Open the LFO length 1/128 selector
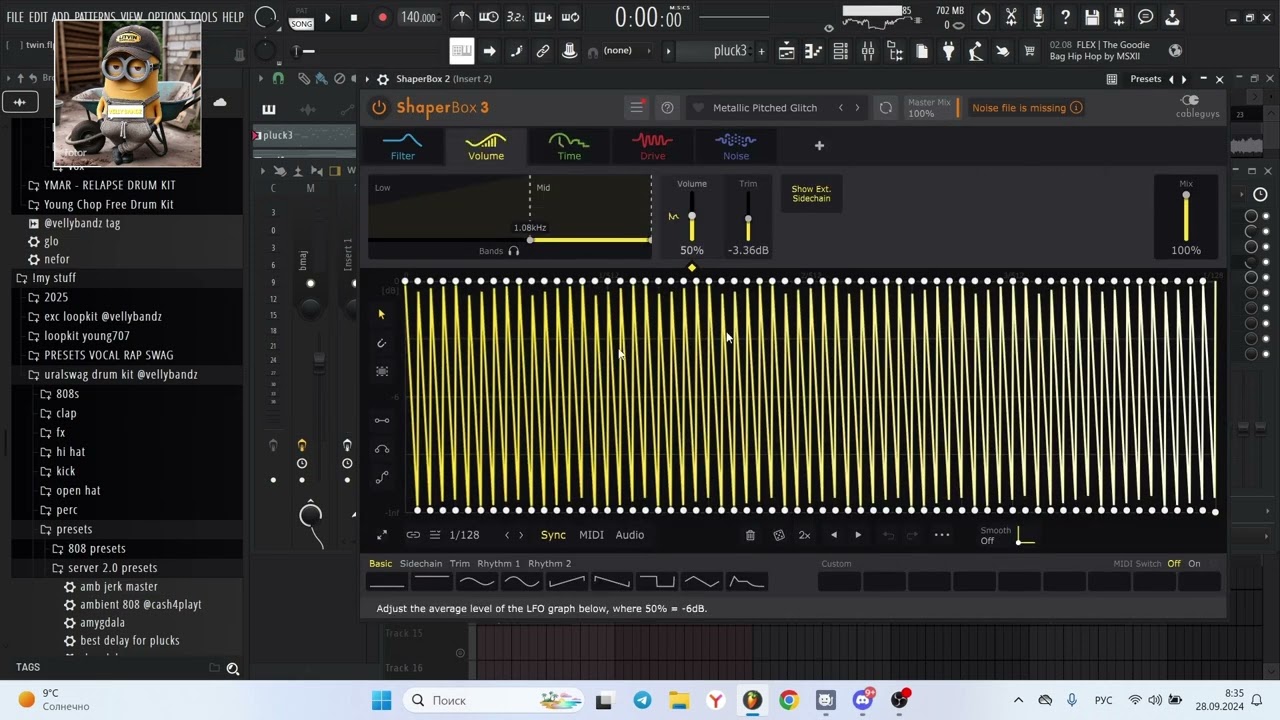The image size is (1280, 720). (464, 535)
